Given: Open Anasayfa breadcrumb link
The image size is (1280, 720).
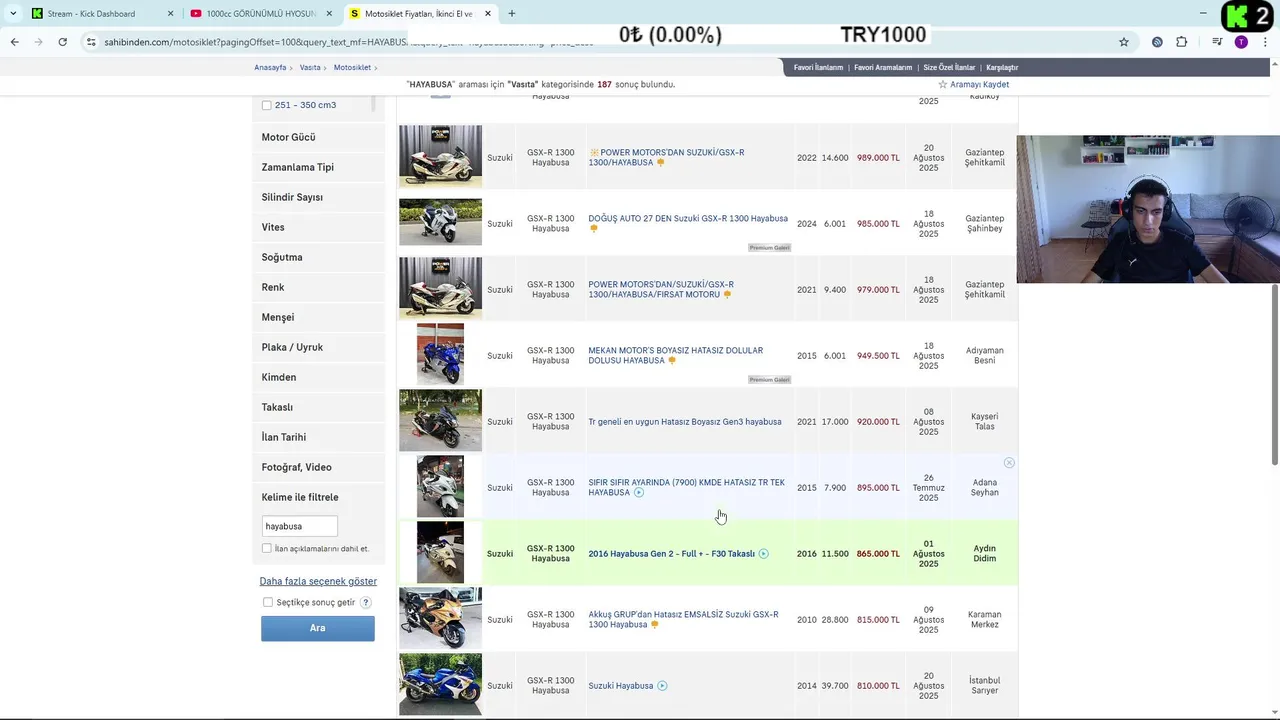Looking at the screenshot, I should (x=270, y=67).
